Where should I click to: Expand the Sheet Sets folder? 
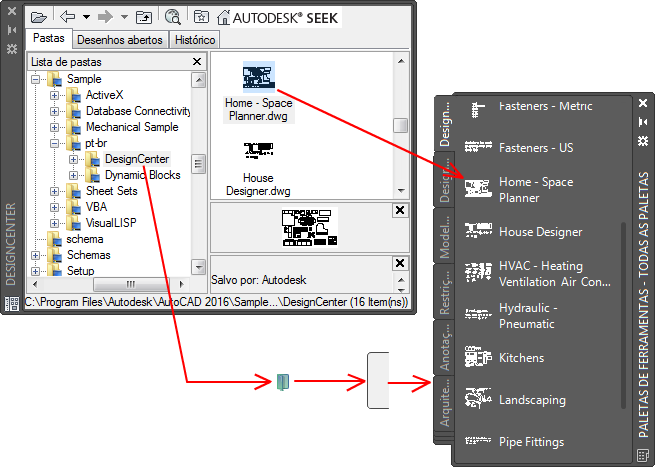pyautogui.click(x=54, y=191)
